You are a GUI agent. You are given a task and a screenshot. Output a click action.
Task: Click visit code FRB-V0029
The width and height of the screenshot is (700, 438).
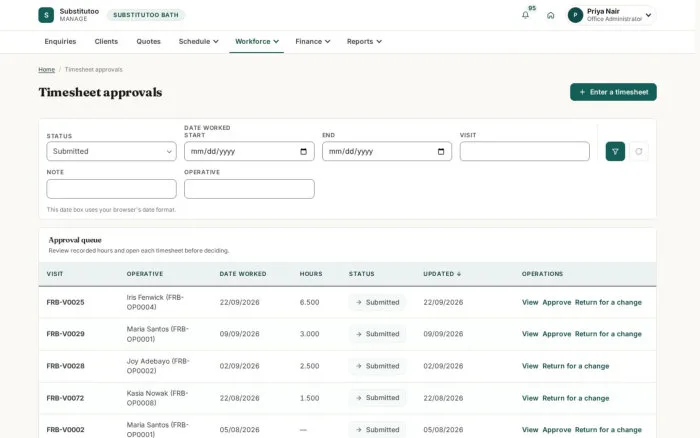65,334
